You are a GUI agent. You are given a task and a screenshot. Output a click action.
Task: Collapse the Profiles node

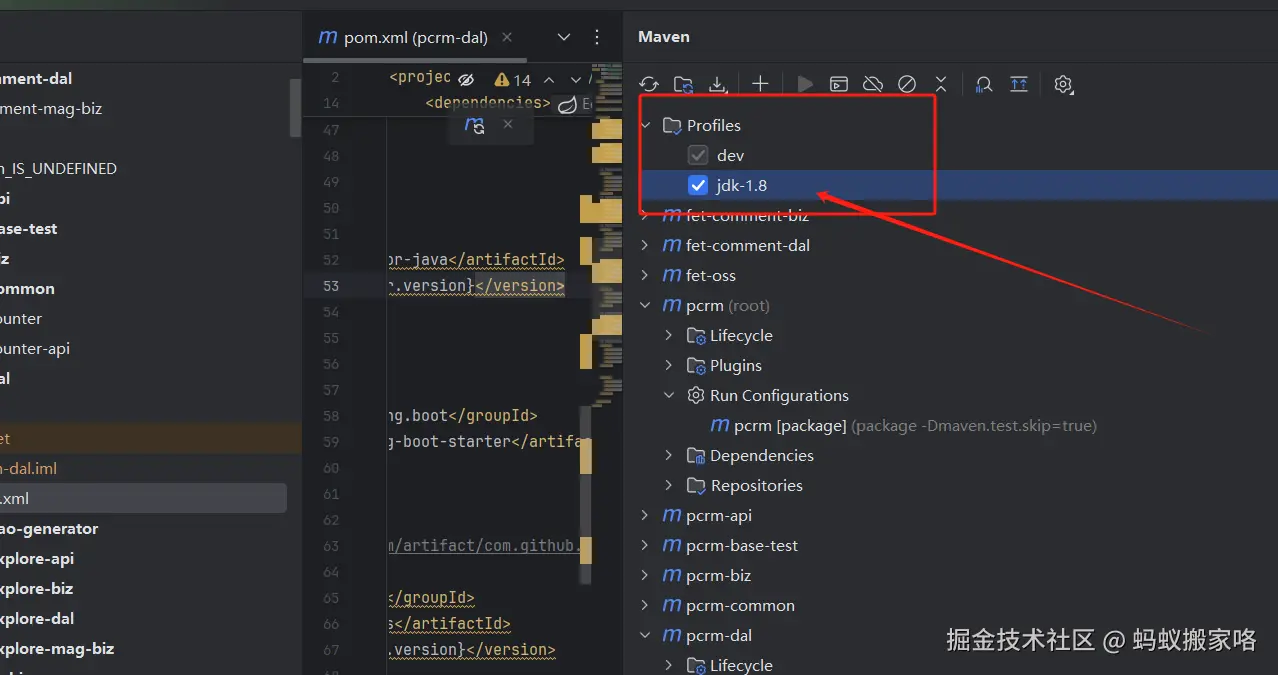point(646,125)
